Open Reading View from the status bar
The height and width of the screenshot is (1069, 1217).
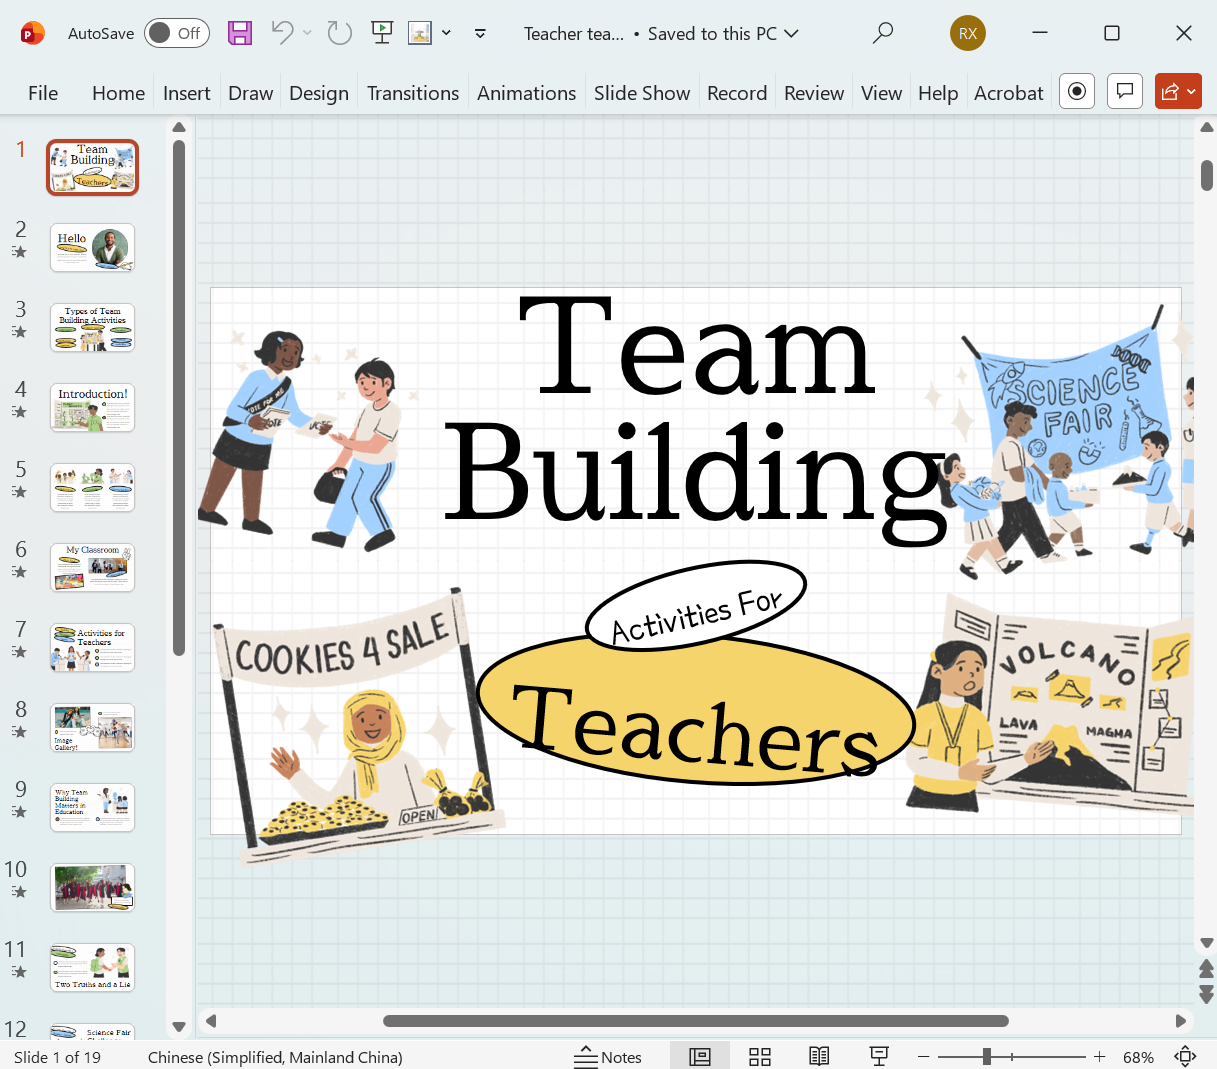click(x=818, y=1056)
